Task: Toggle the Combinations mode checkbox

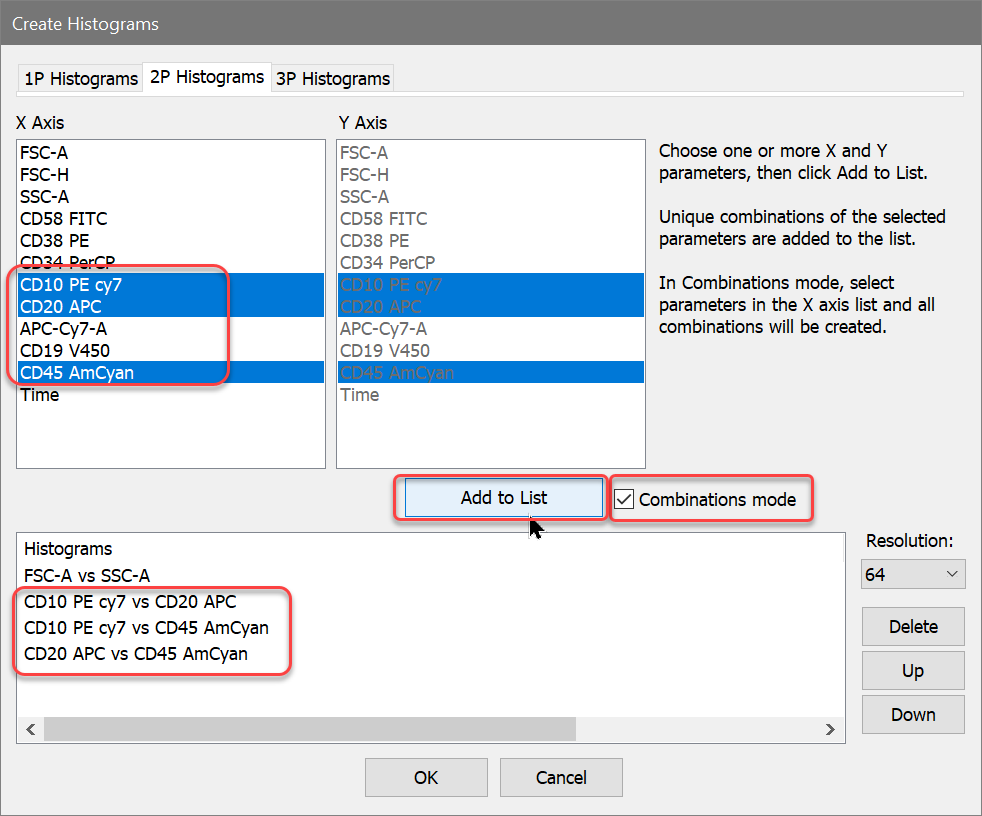Action: coord(624,499)
